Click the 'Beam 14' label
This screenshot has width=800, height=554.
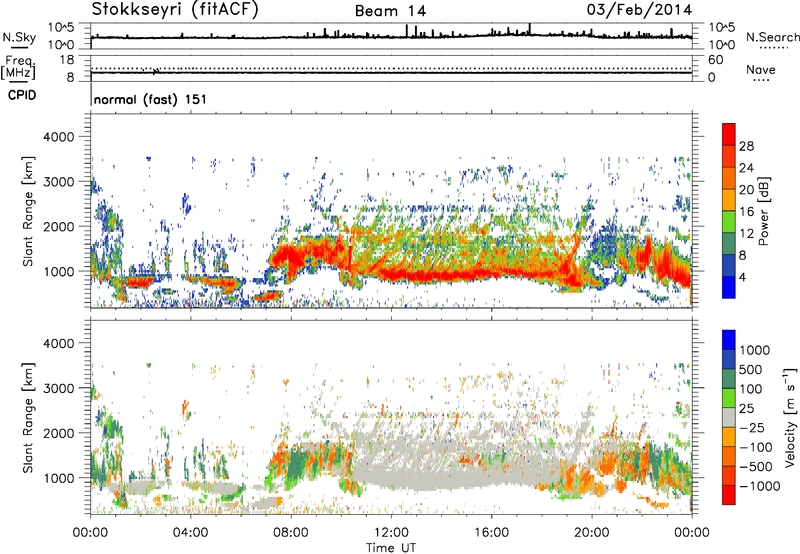[390, 11]
